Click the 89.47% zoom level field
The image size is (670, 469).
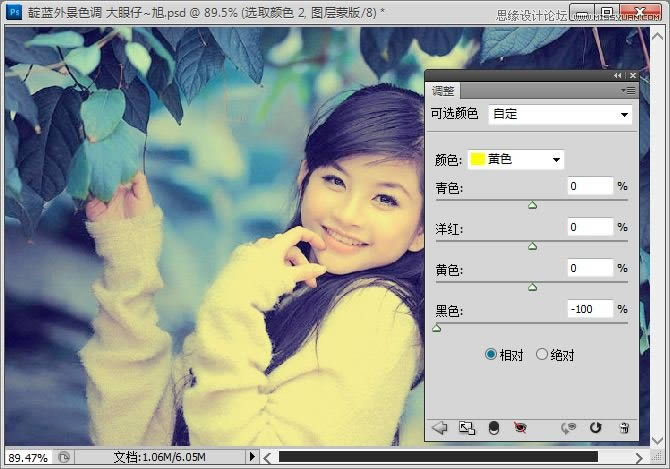(27, 457)
